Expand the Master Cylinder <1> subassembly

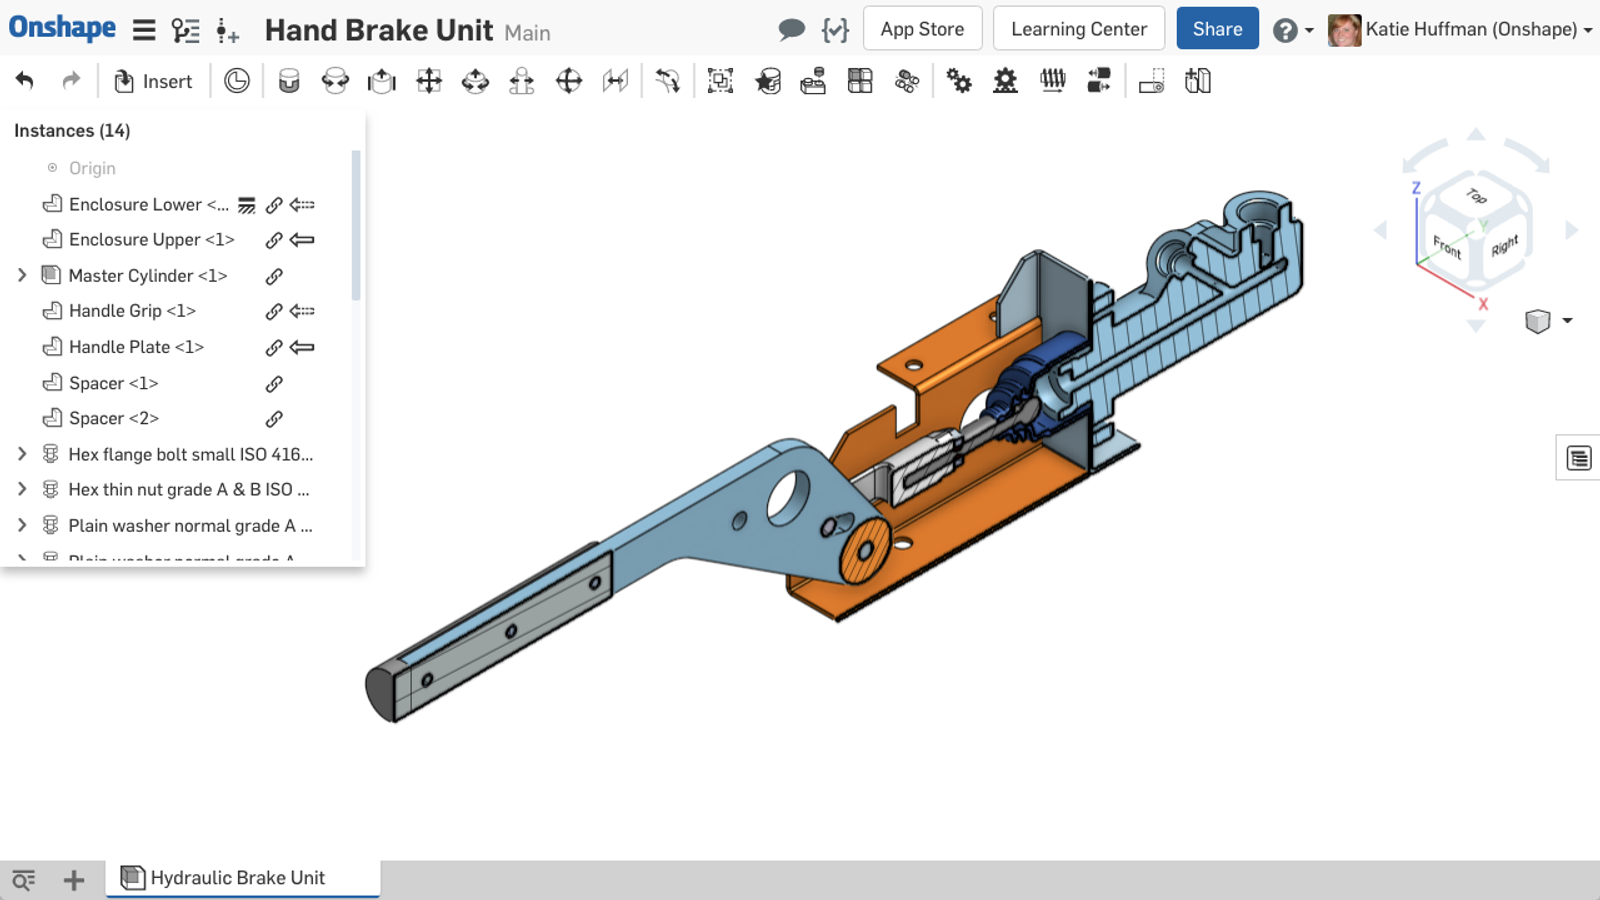22,275
